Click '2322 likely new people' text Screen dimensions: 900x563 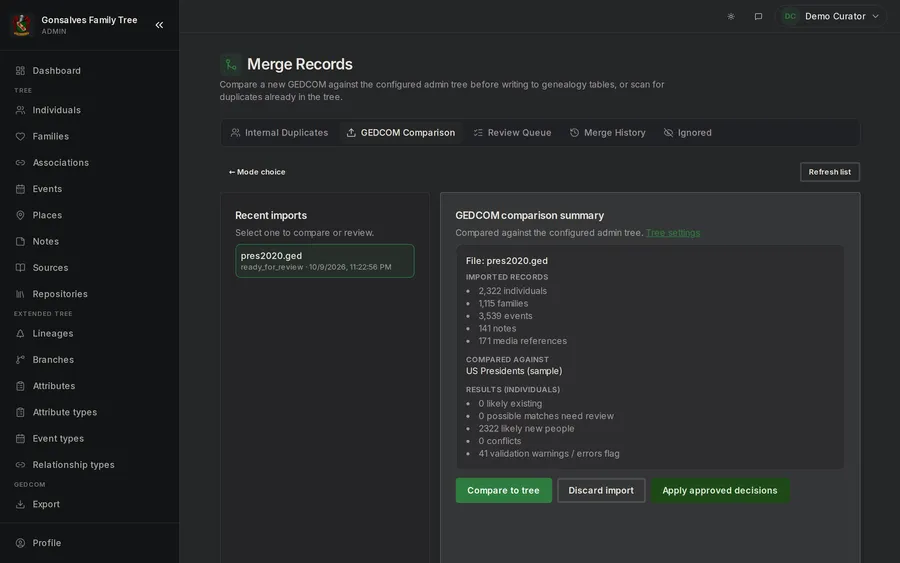[x=526, y=429]
